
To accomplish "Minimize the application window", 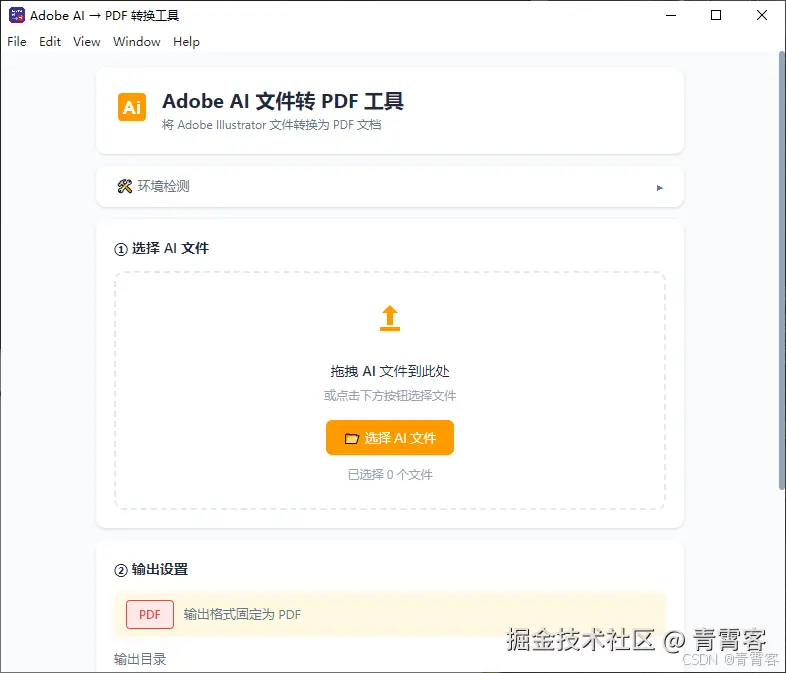I will pos(671,16).
